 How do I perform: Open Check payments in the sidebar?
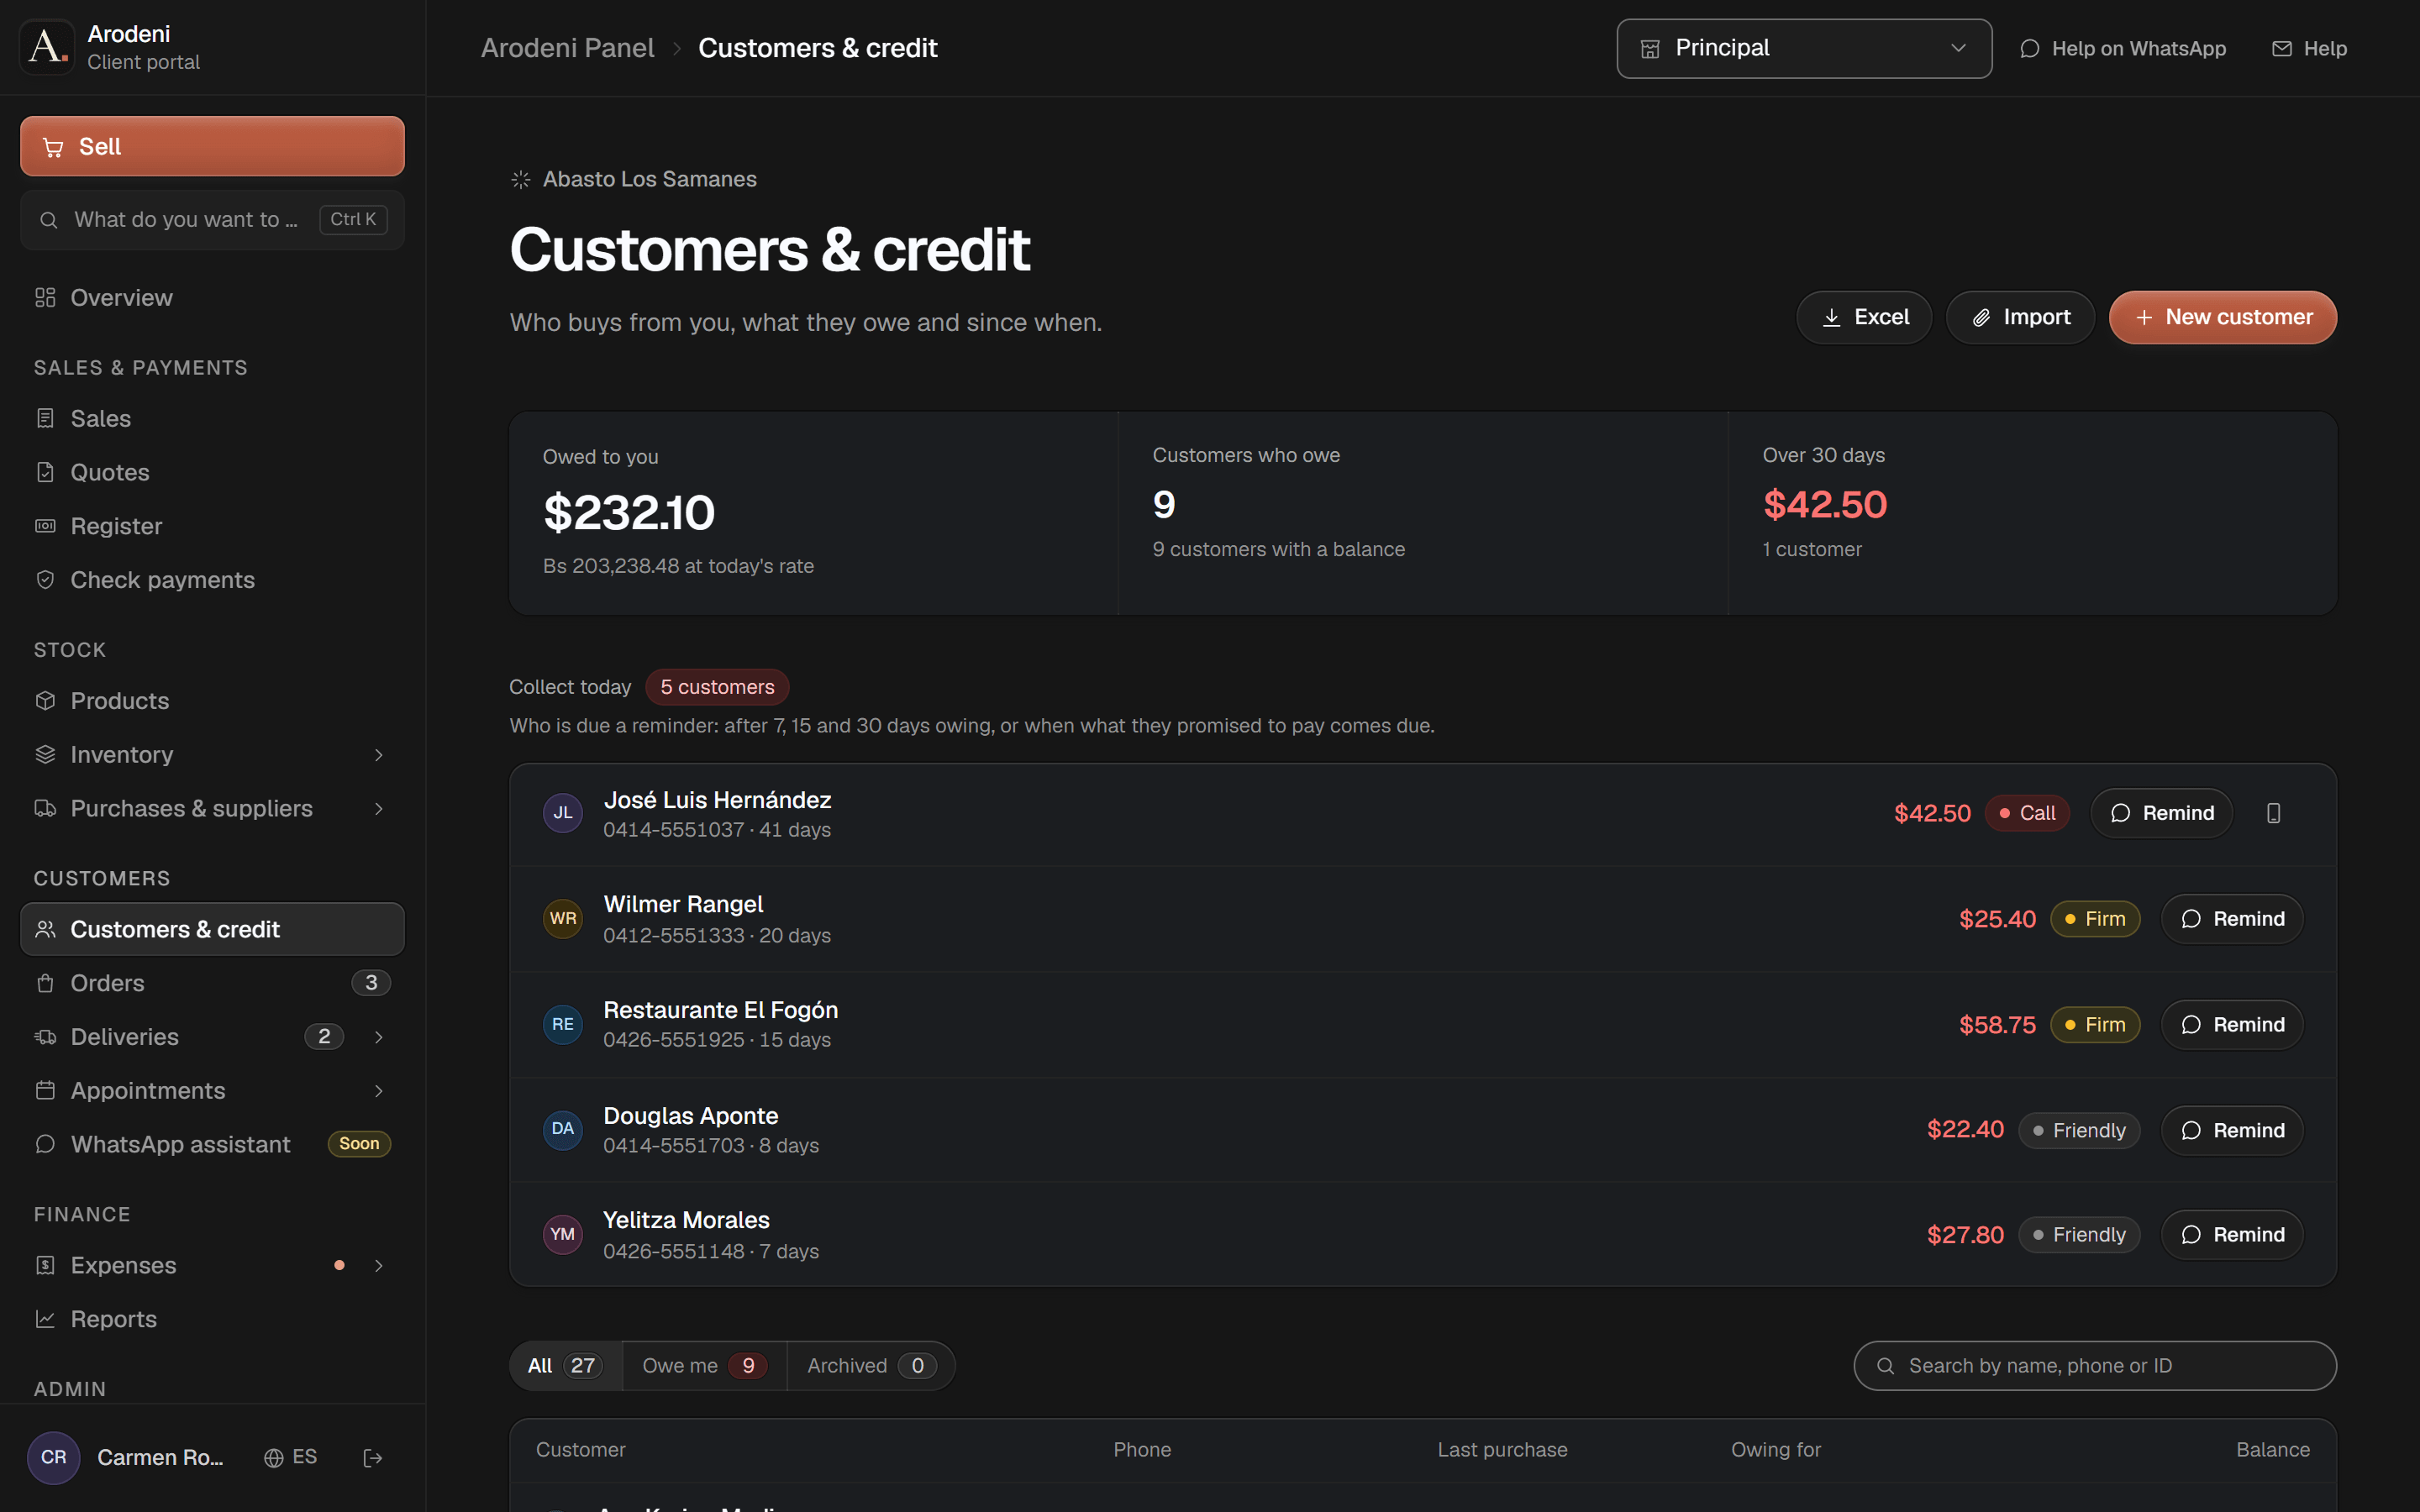pos(212,580)
